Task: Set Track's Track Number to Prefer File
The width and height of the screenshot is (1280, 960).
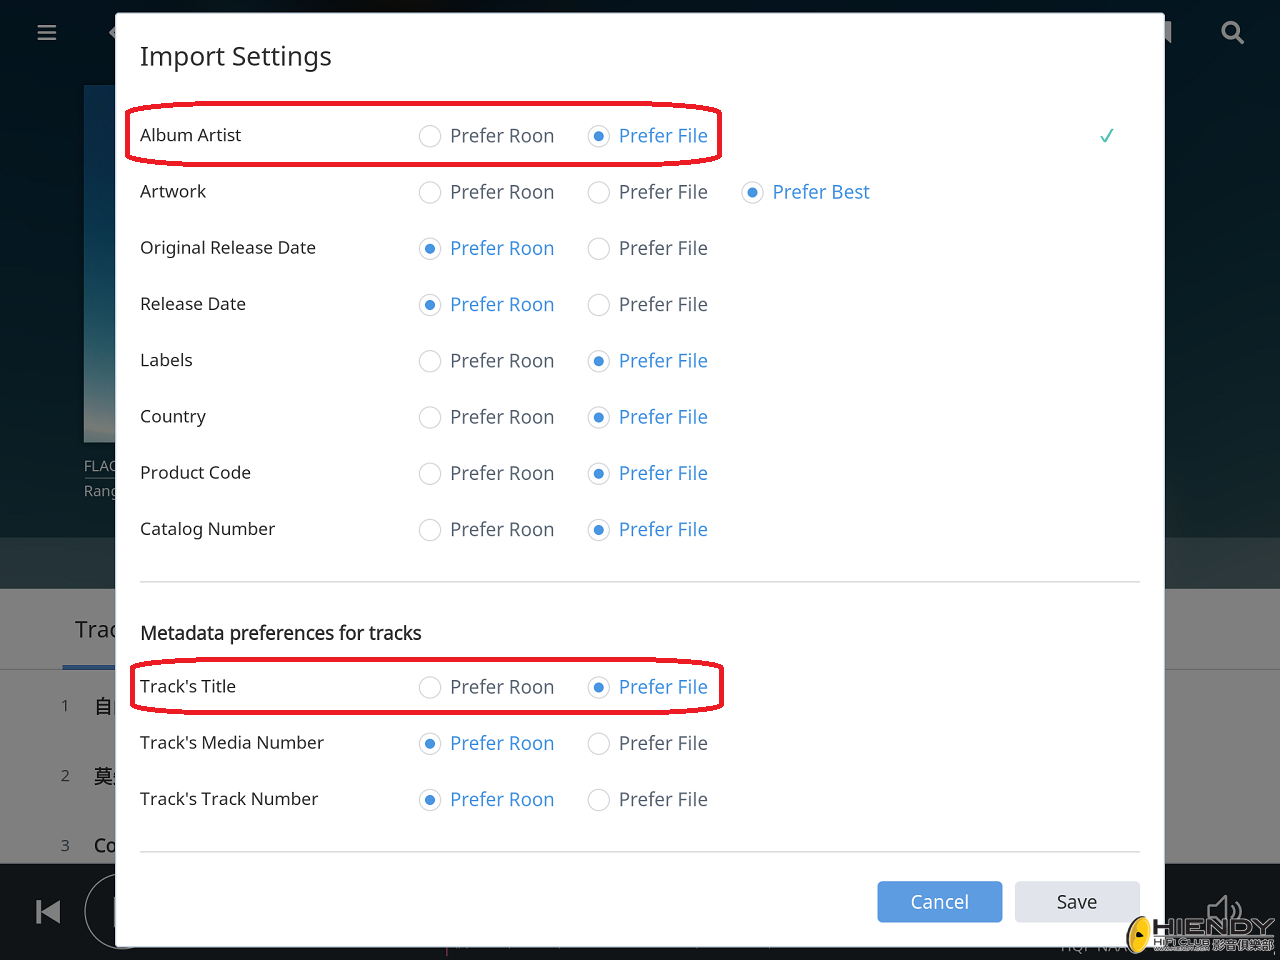Action: (x=599, y=800)
